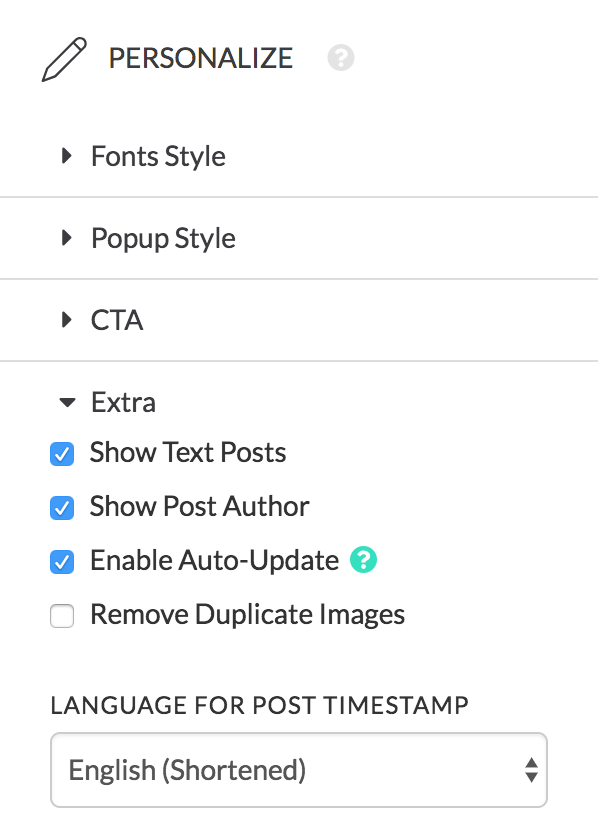Select the Popup Style section label
598x814 pixels.
(164, 239)
